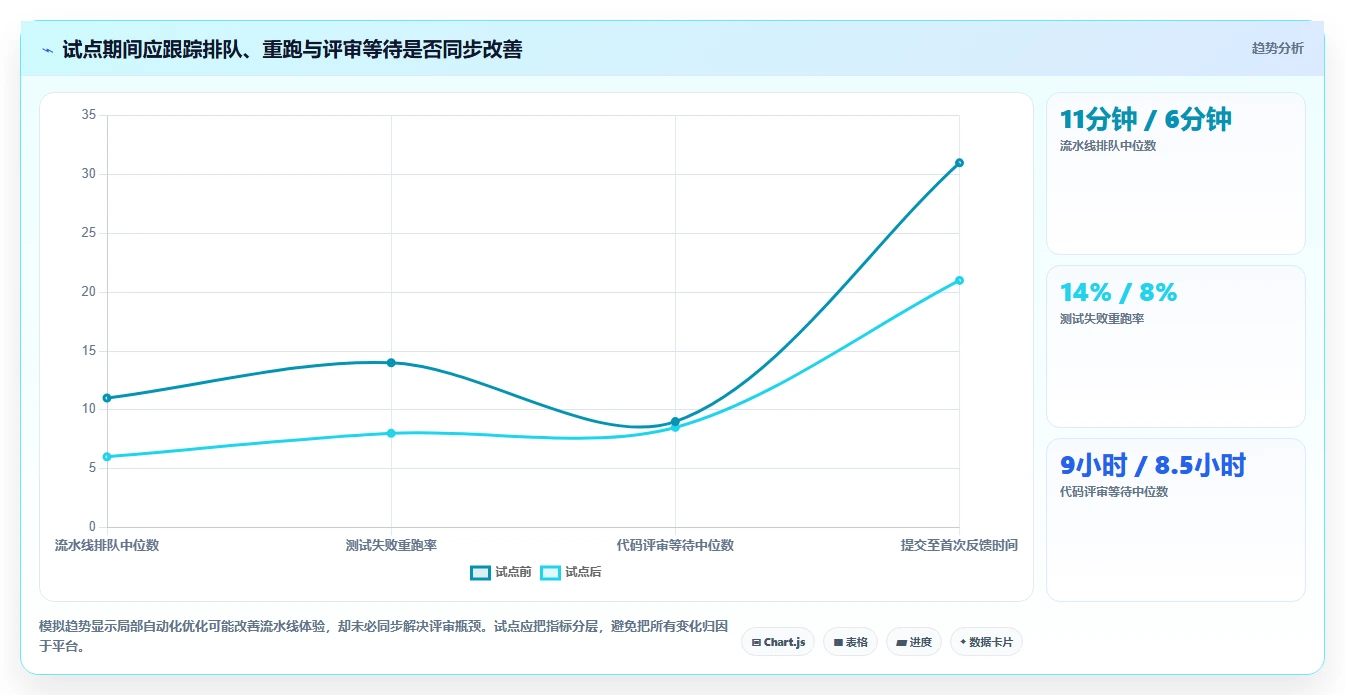Image resolution: width=1345 pixels, height=695 pixels.
Task: Toggle the 试点前 legend series
Action: pos(501,572)
